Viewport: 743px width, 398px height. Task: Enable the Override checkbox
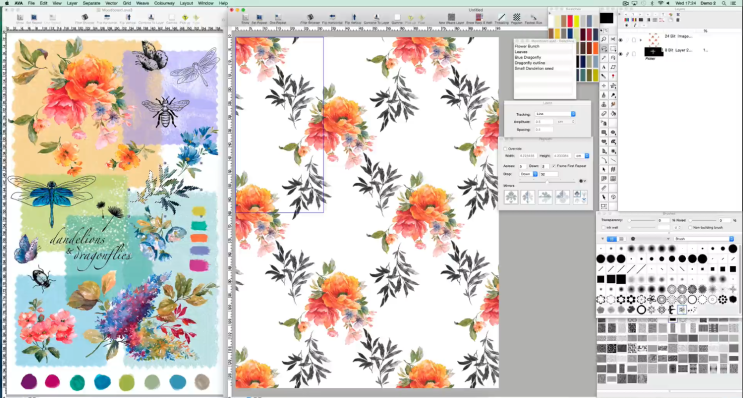coord(506,148)
